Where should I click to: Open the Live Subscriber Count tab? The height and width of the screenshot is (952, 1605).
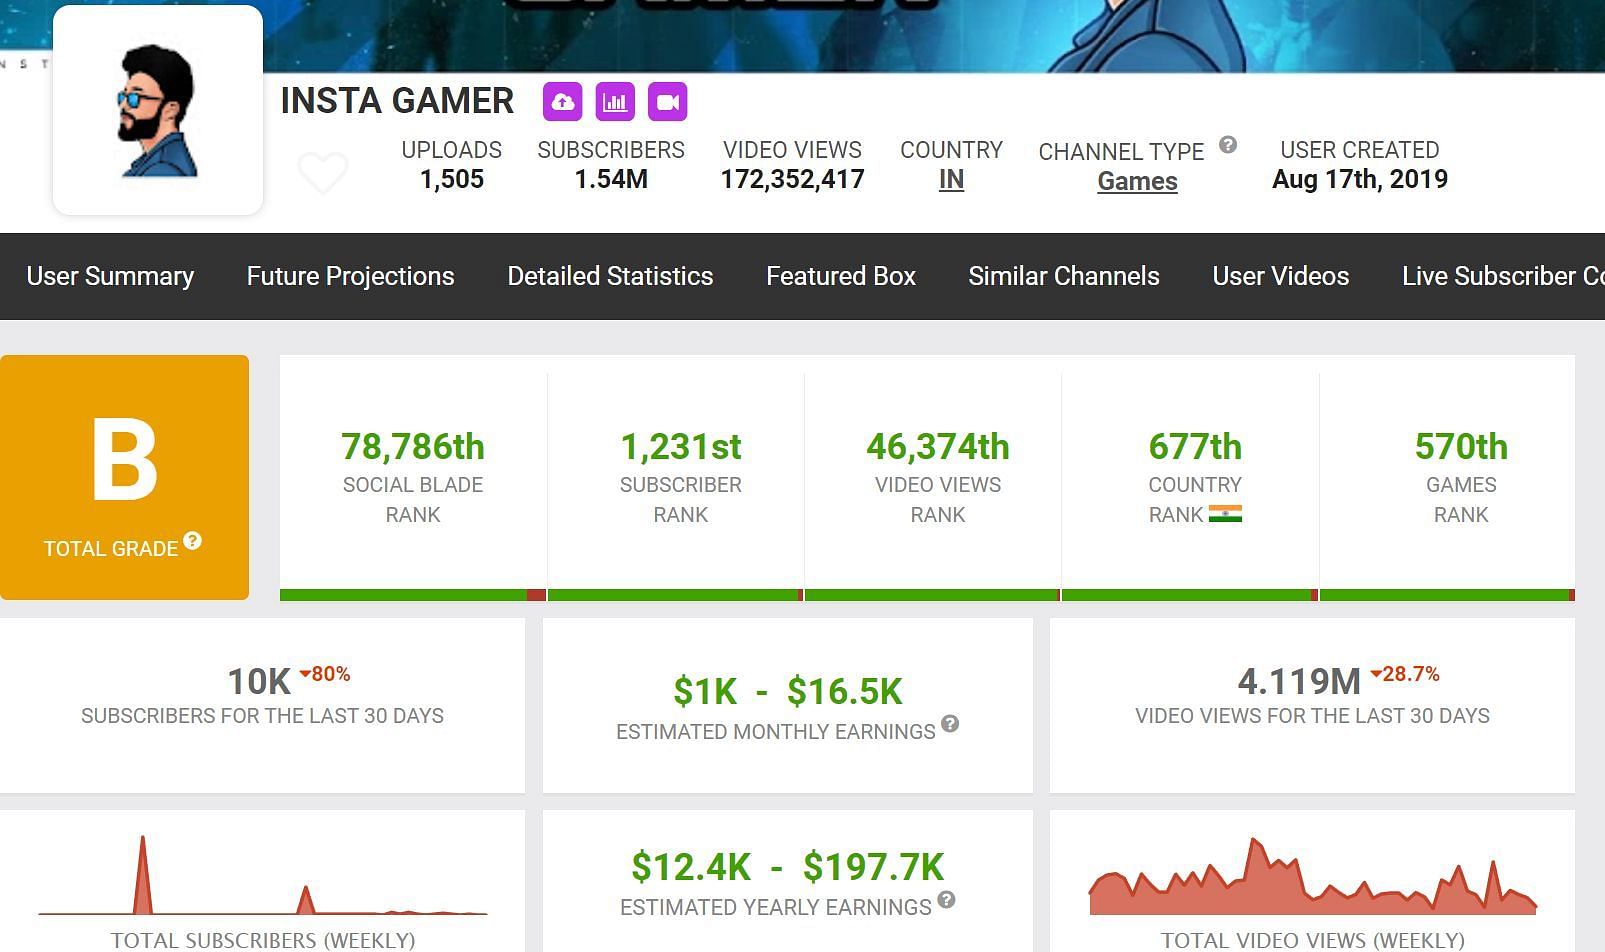[x=1503, y=276]
